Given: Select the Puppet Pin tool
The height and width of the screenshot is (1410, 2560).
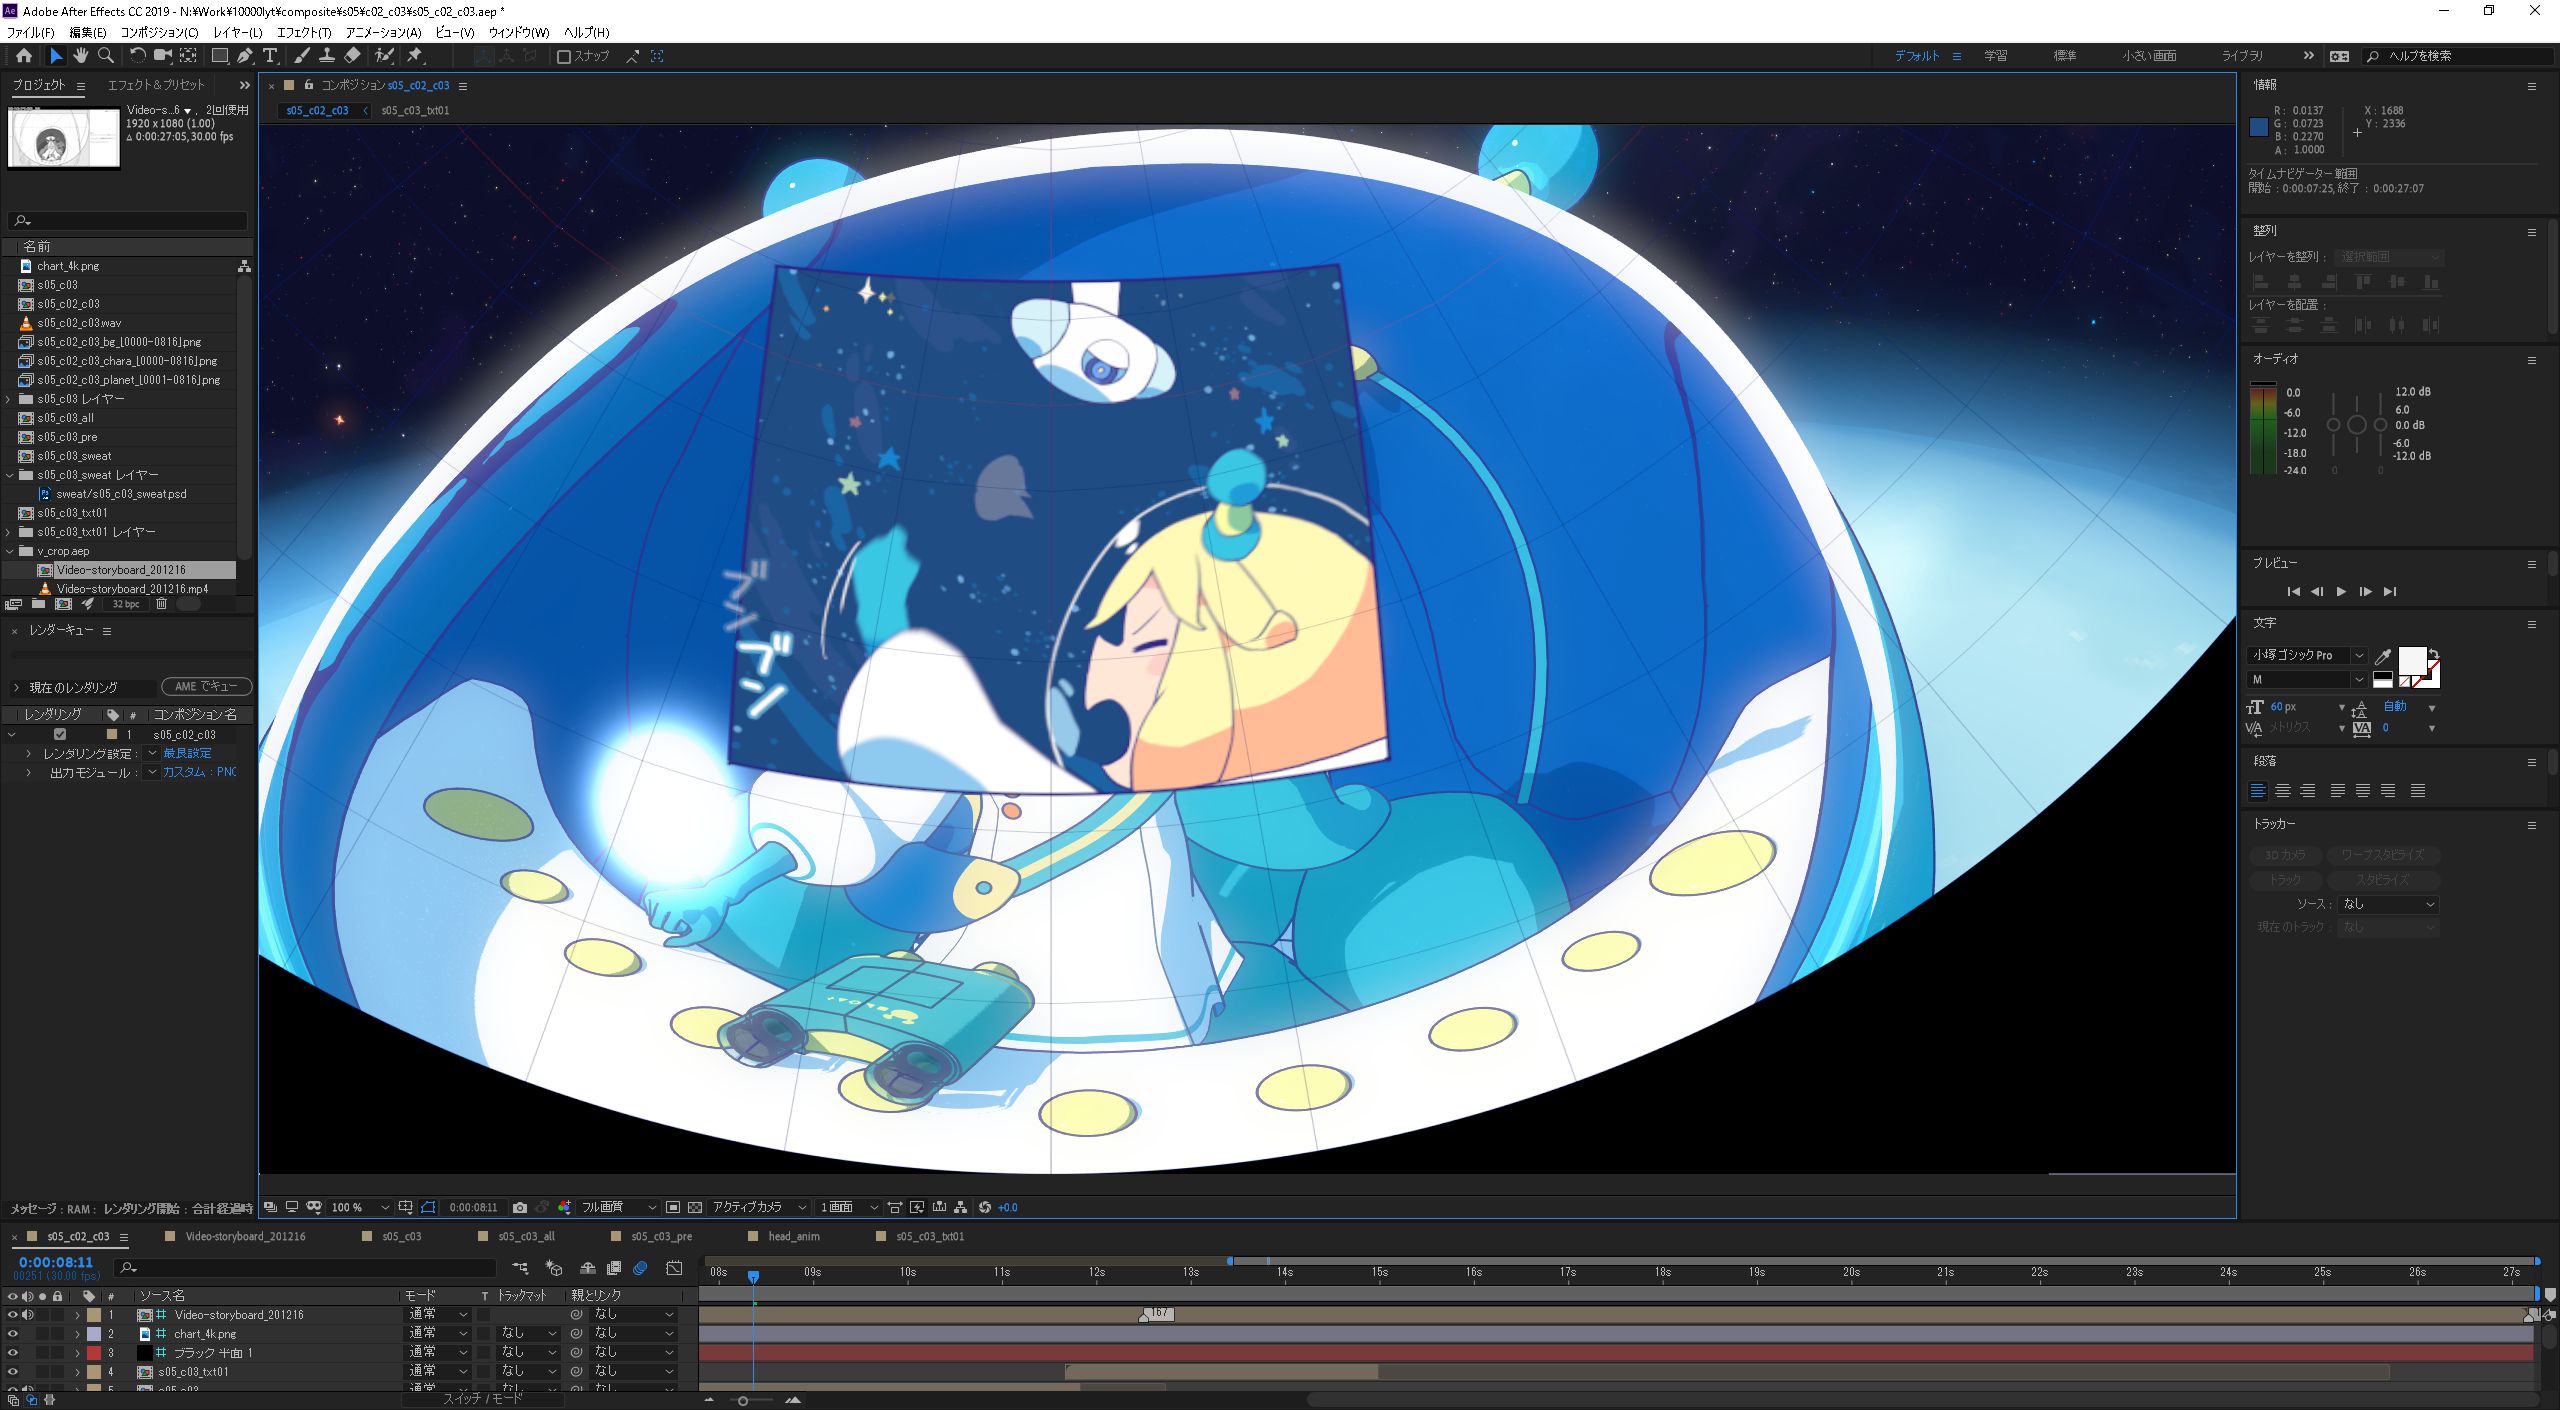Looking at the screenshot, I should [415, 56].
